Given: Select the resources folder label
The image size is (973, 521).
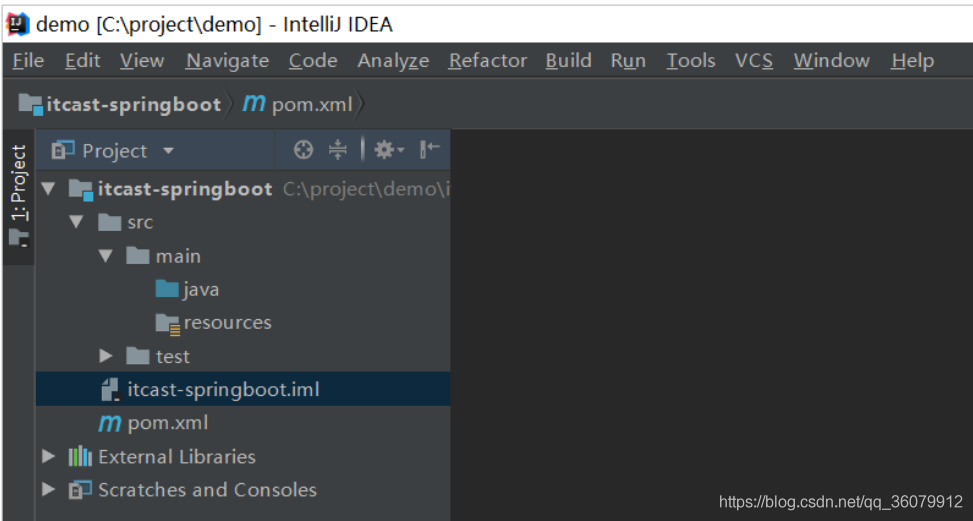Looking at the screenshot, I should pyautogui.click(x=228, y=323).
